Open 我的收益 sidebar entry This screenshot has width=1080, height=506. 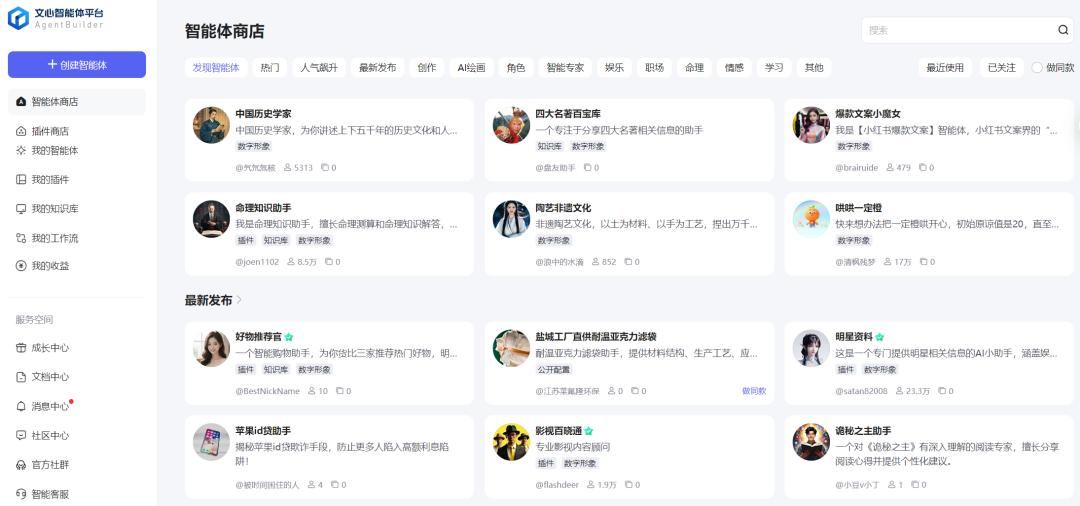(42, 266)
